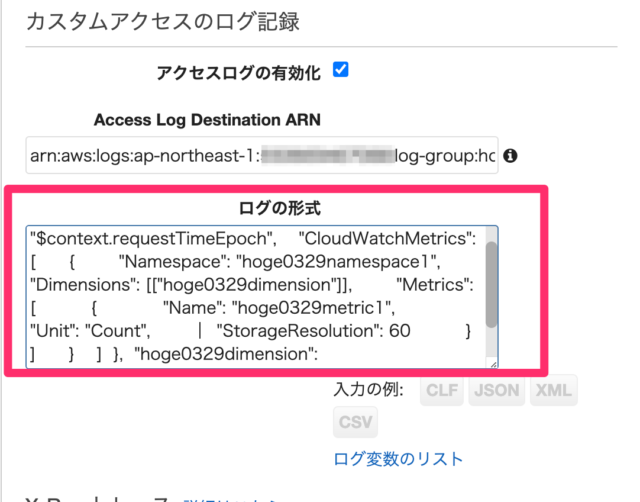Click the アクセスログの有効化 label

pyautogui.click(x=239, y=73)
